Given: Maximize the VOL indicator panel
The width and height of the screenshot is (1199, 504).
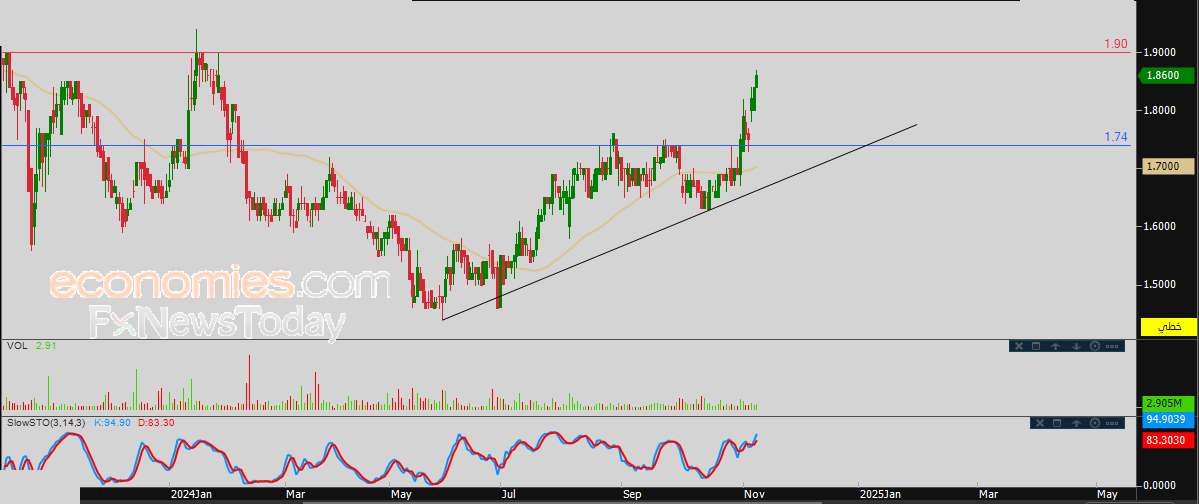Looking at the screenshot, I should pyautogui.click(x=1036, y=346).
